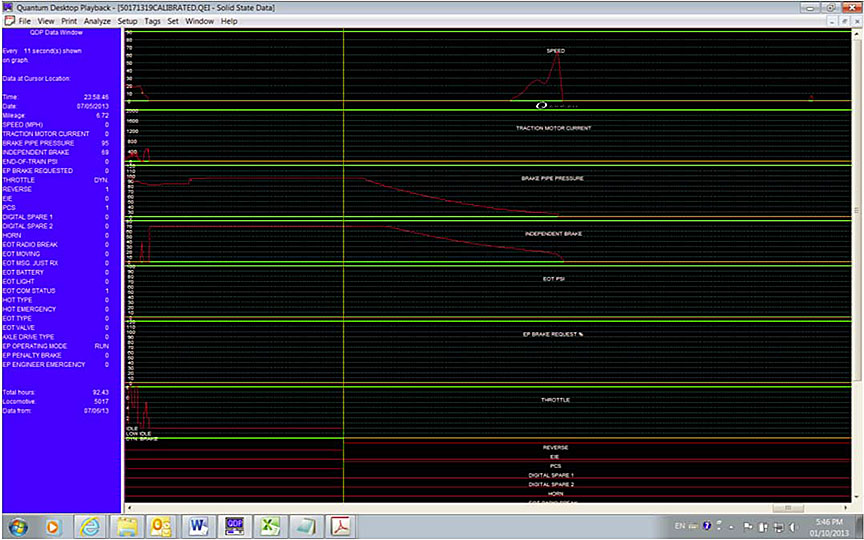864x540 pixels.
Task: Click the Print menu item
Action: pyautogui.click(x=69, y=20)
